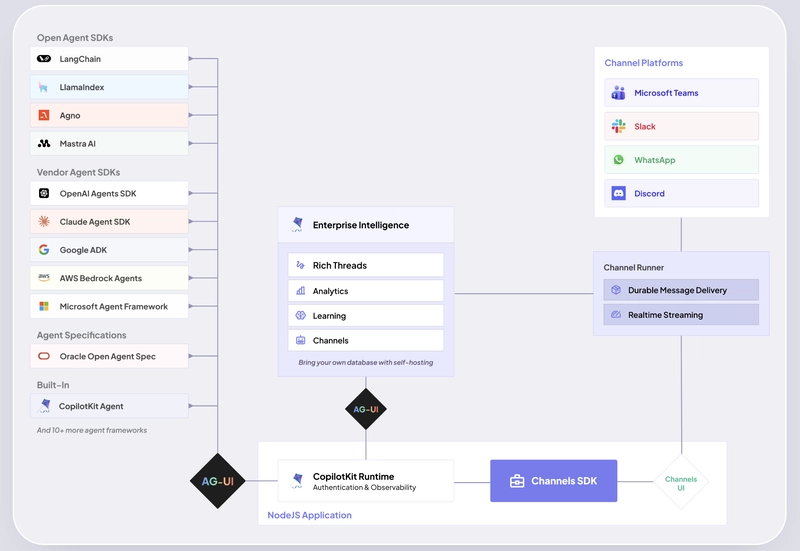This screenshot has width=800, height=551.
Task: Select the LlamaIndex label
Action: click(82, 87)
